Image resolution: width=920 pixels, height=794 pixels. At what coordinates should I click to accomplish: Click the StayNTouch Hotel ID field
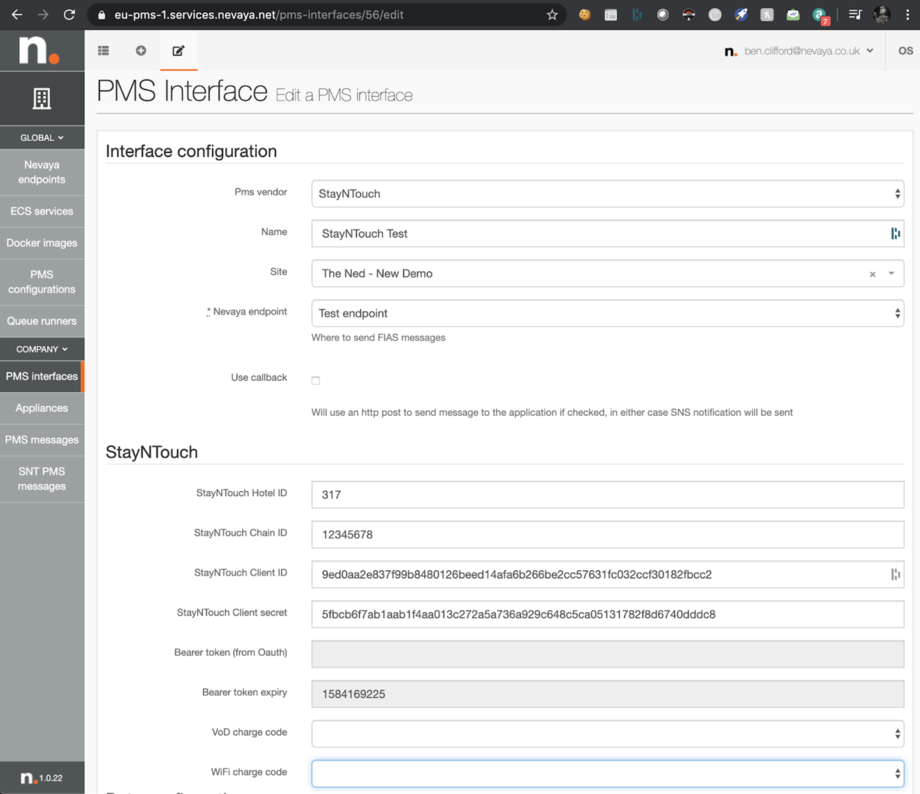[607, 495]
